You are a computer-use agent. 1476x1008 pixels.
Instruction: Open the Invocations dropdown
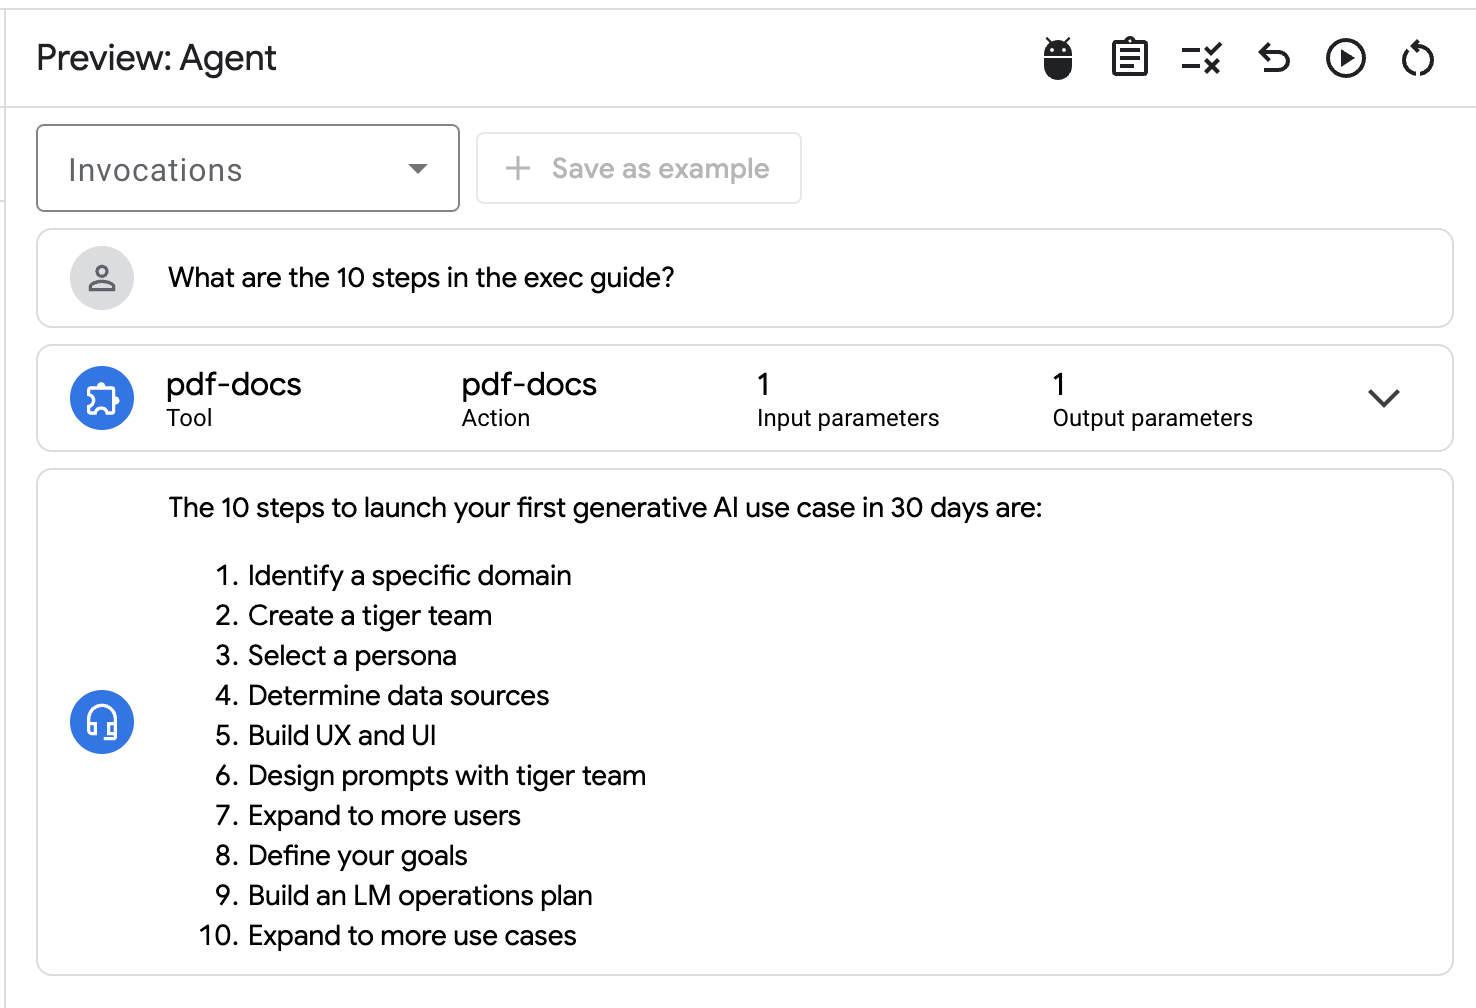247,169
